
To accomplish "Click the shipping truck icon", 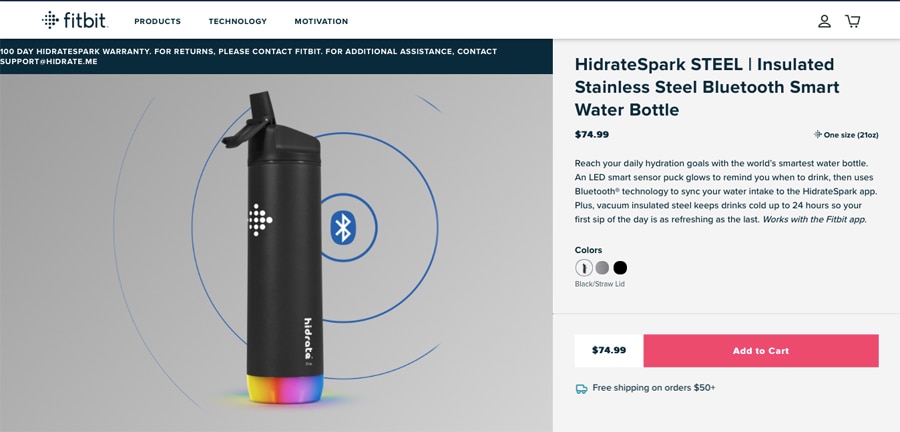I will [581, 388].
